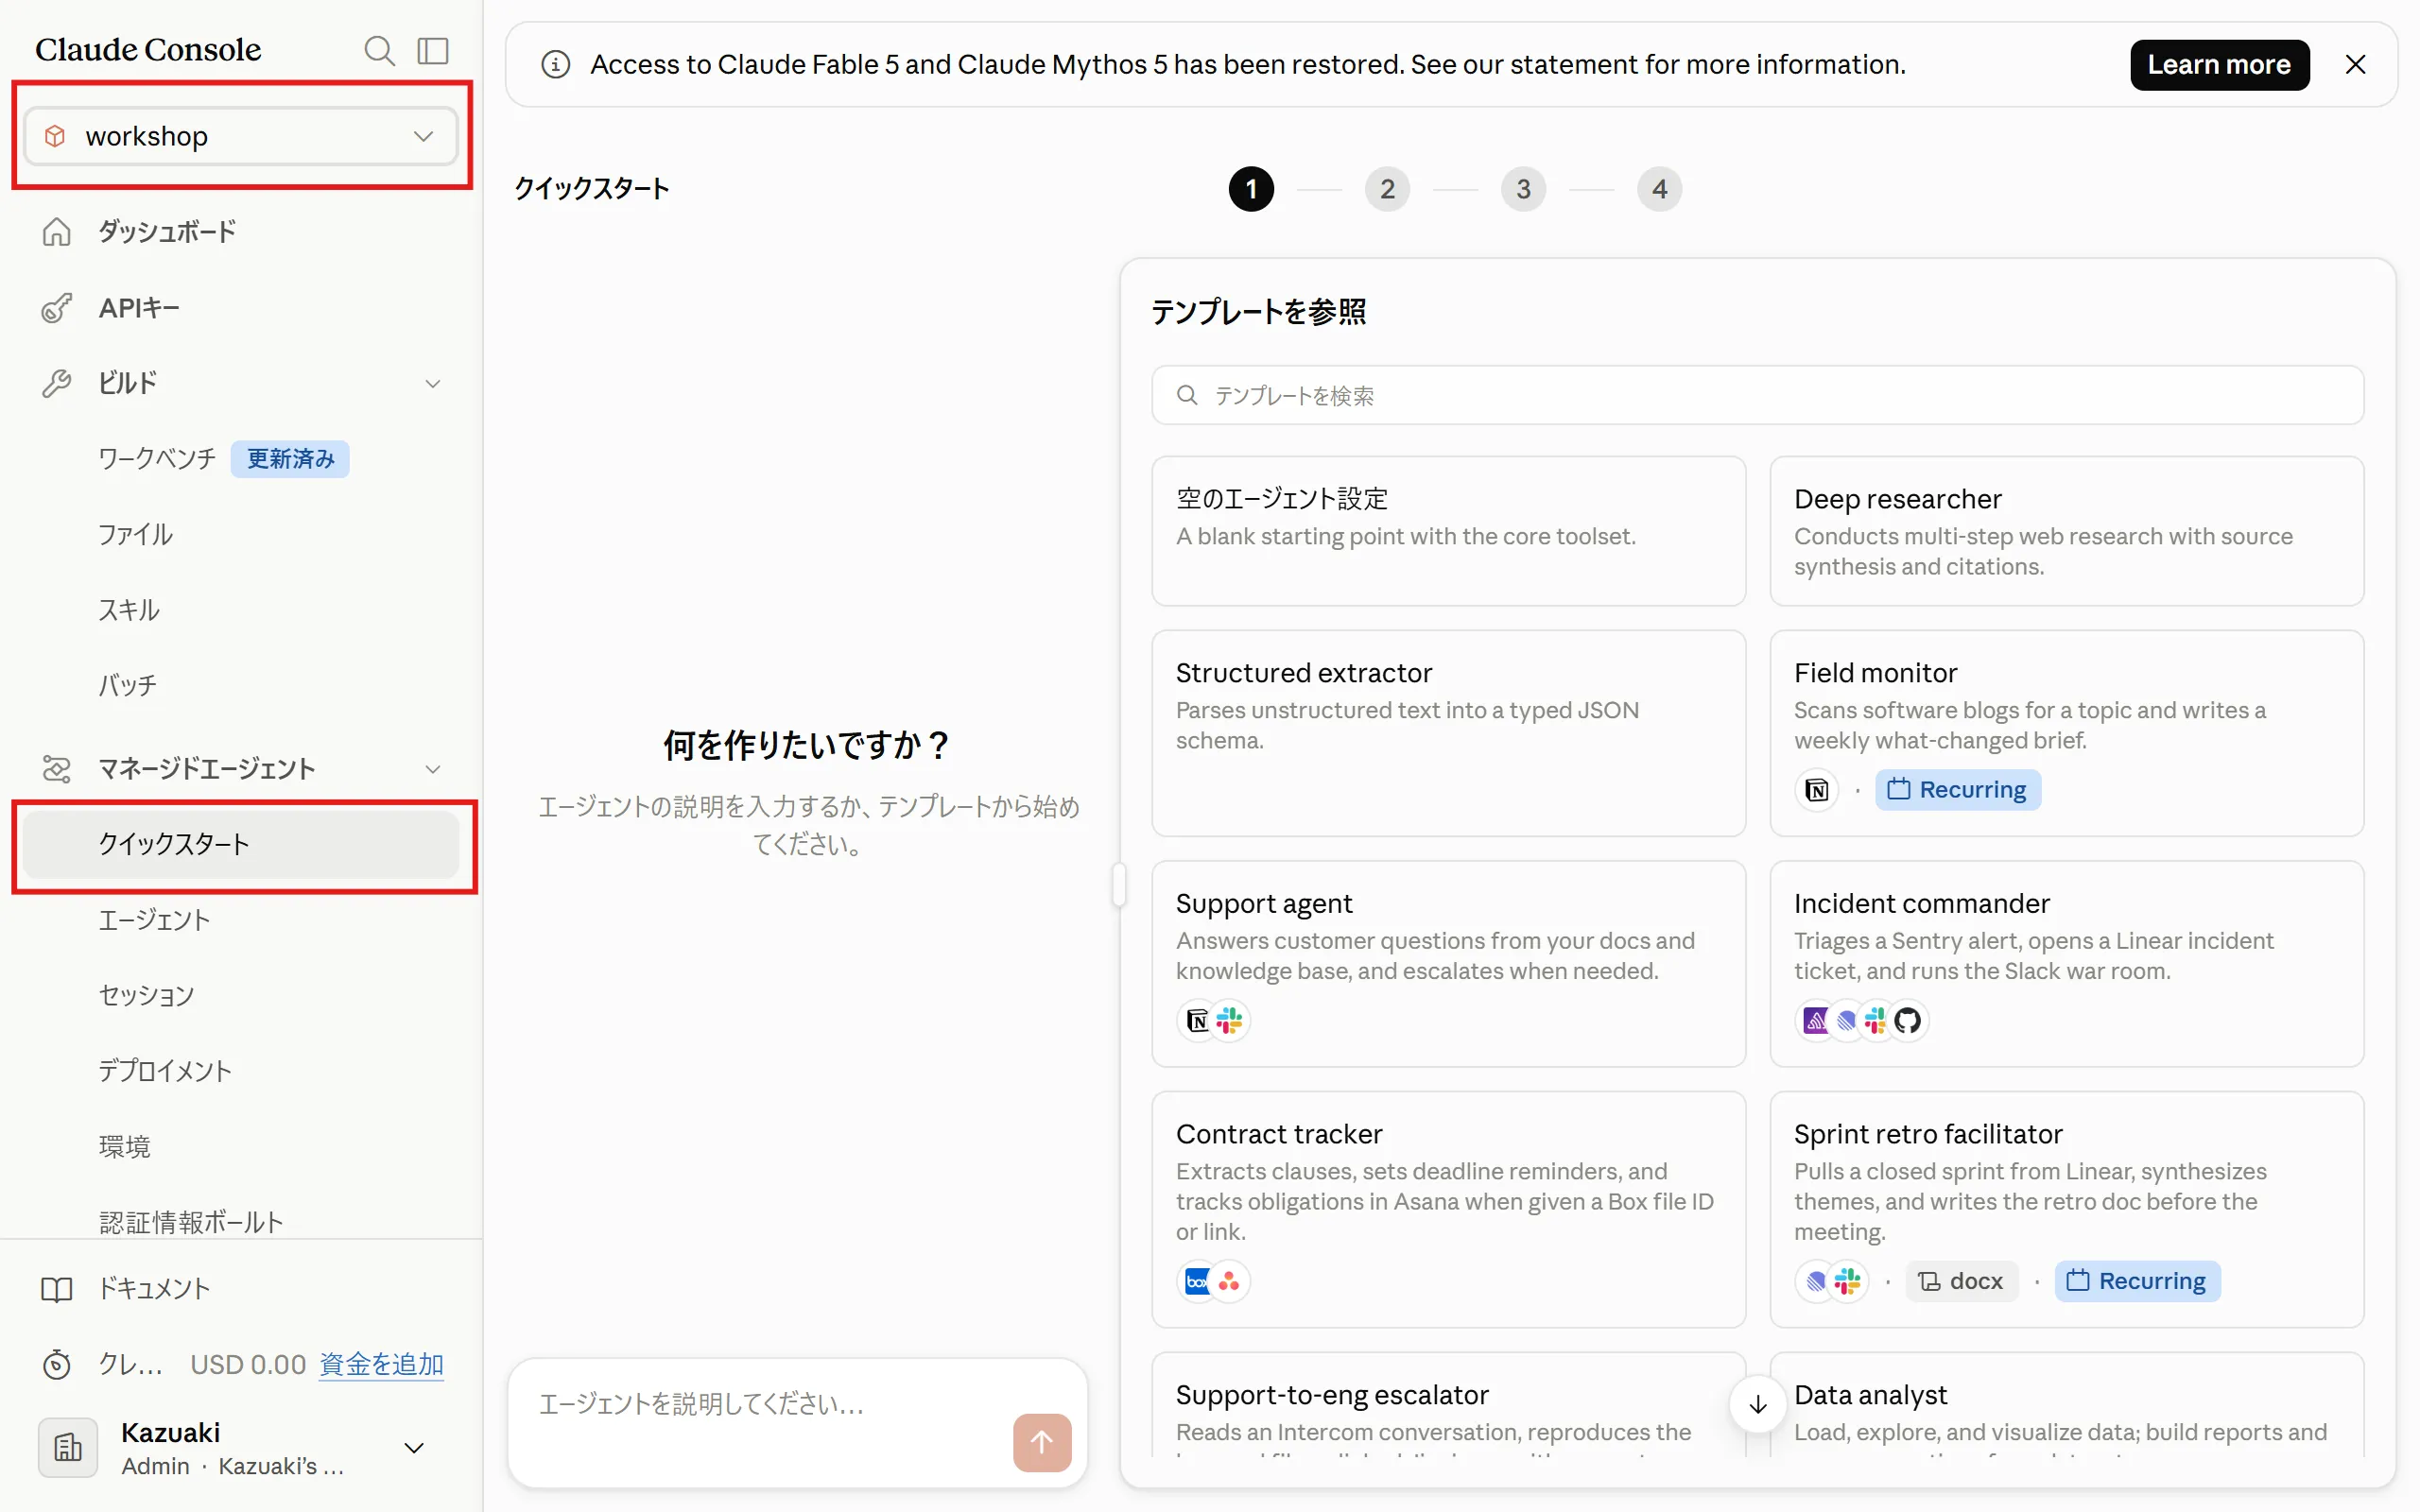Viewport: 2420px width, 1512px height.
Task: Select the Deep researcher template
Action: coord(2066,531)
